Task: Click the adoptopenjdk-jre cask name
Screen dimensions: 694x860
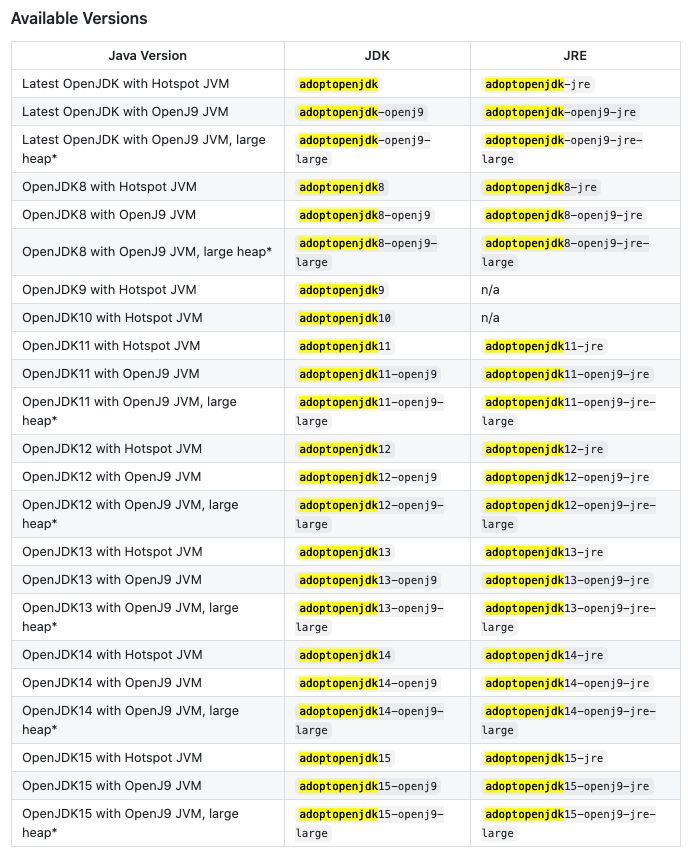Action: tap(538, 84)
